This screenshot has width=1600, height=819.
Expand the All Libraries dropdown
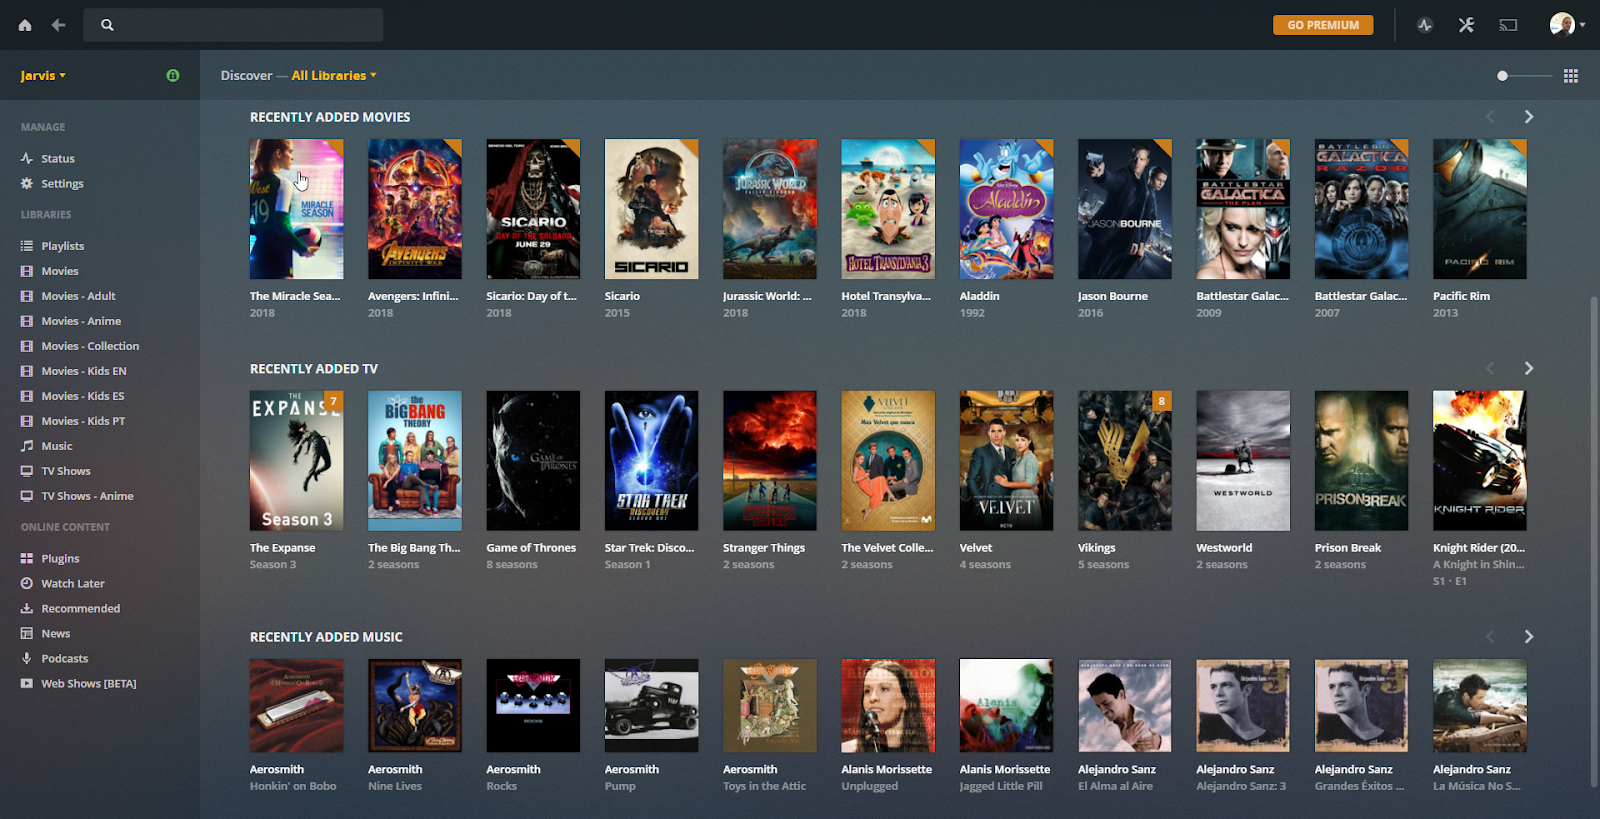tap(334, 75)
